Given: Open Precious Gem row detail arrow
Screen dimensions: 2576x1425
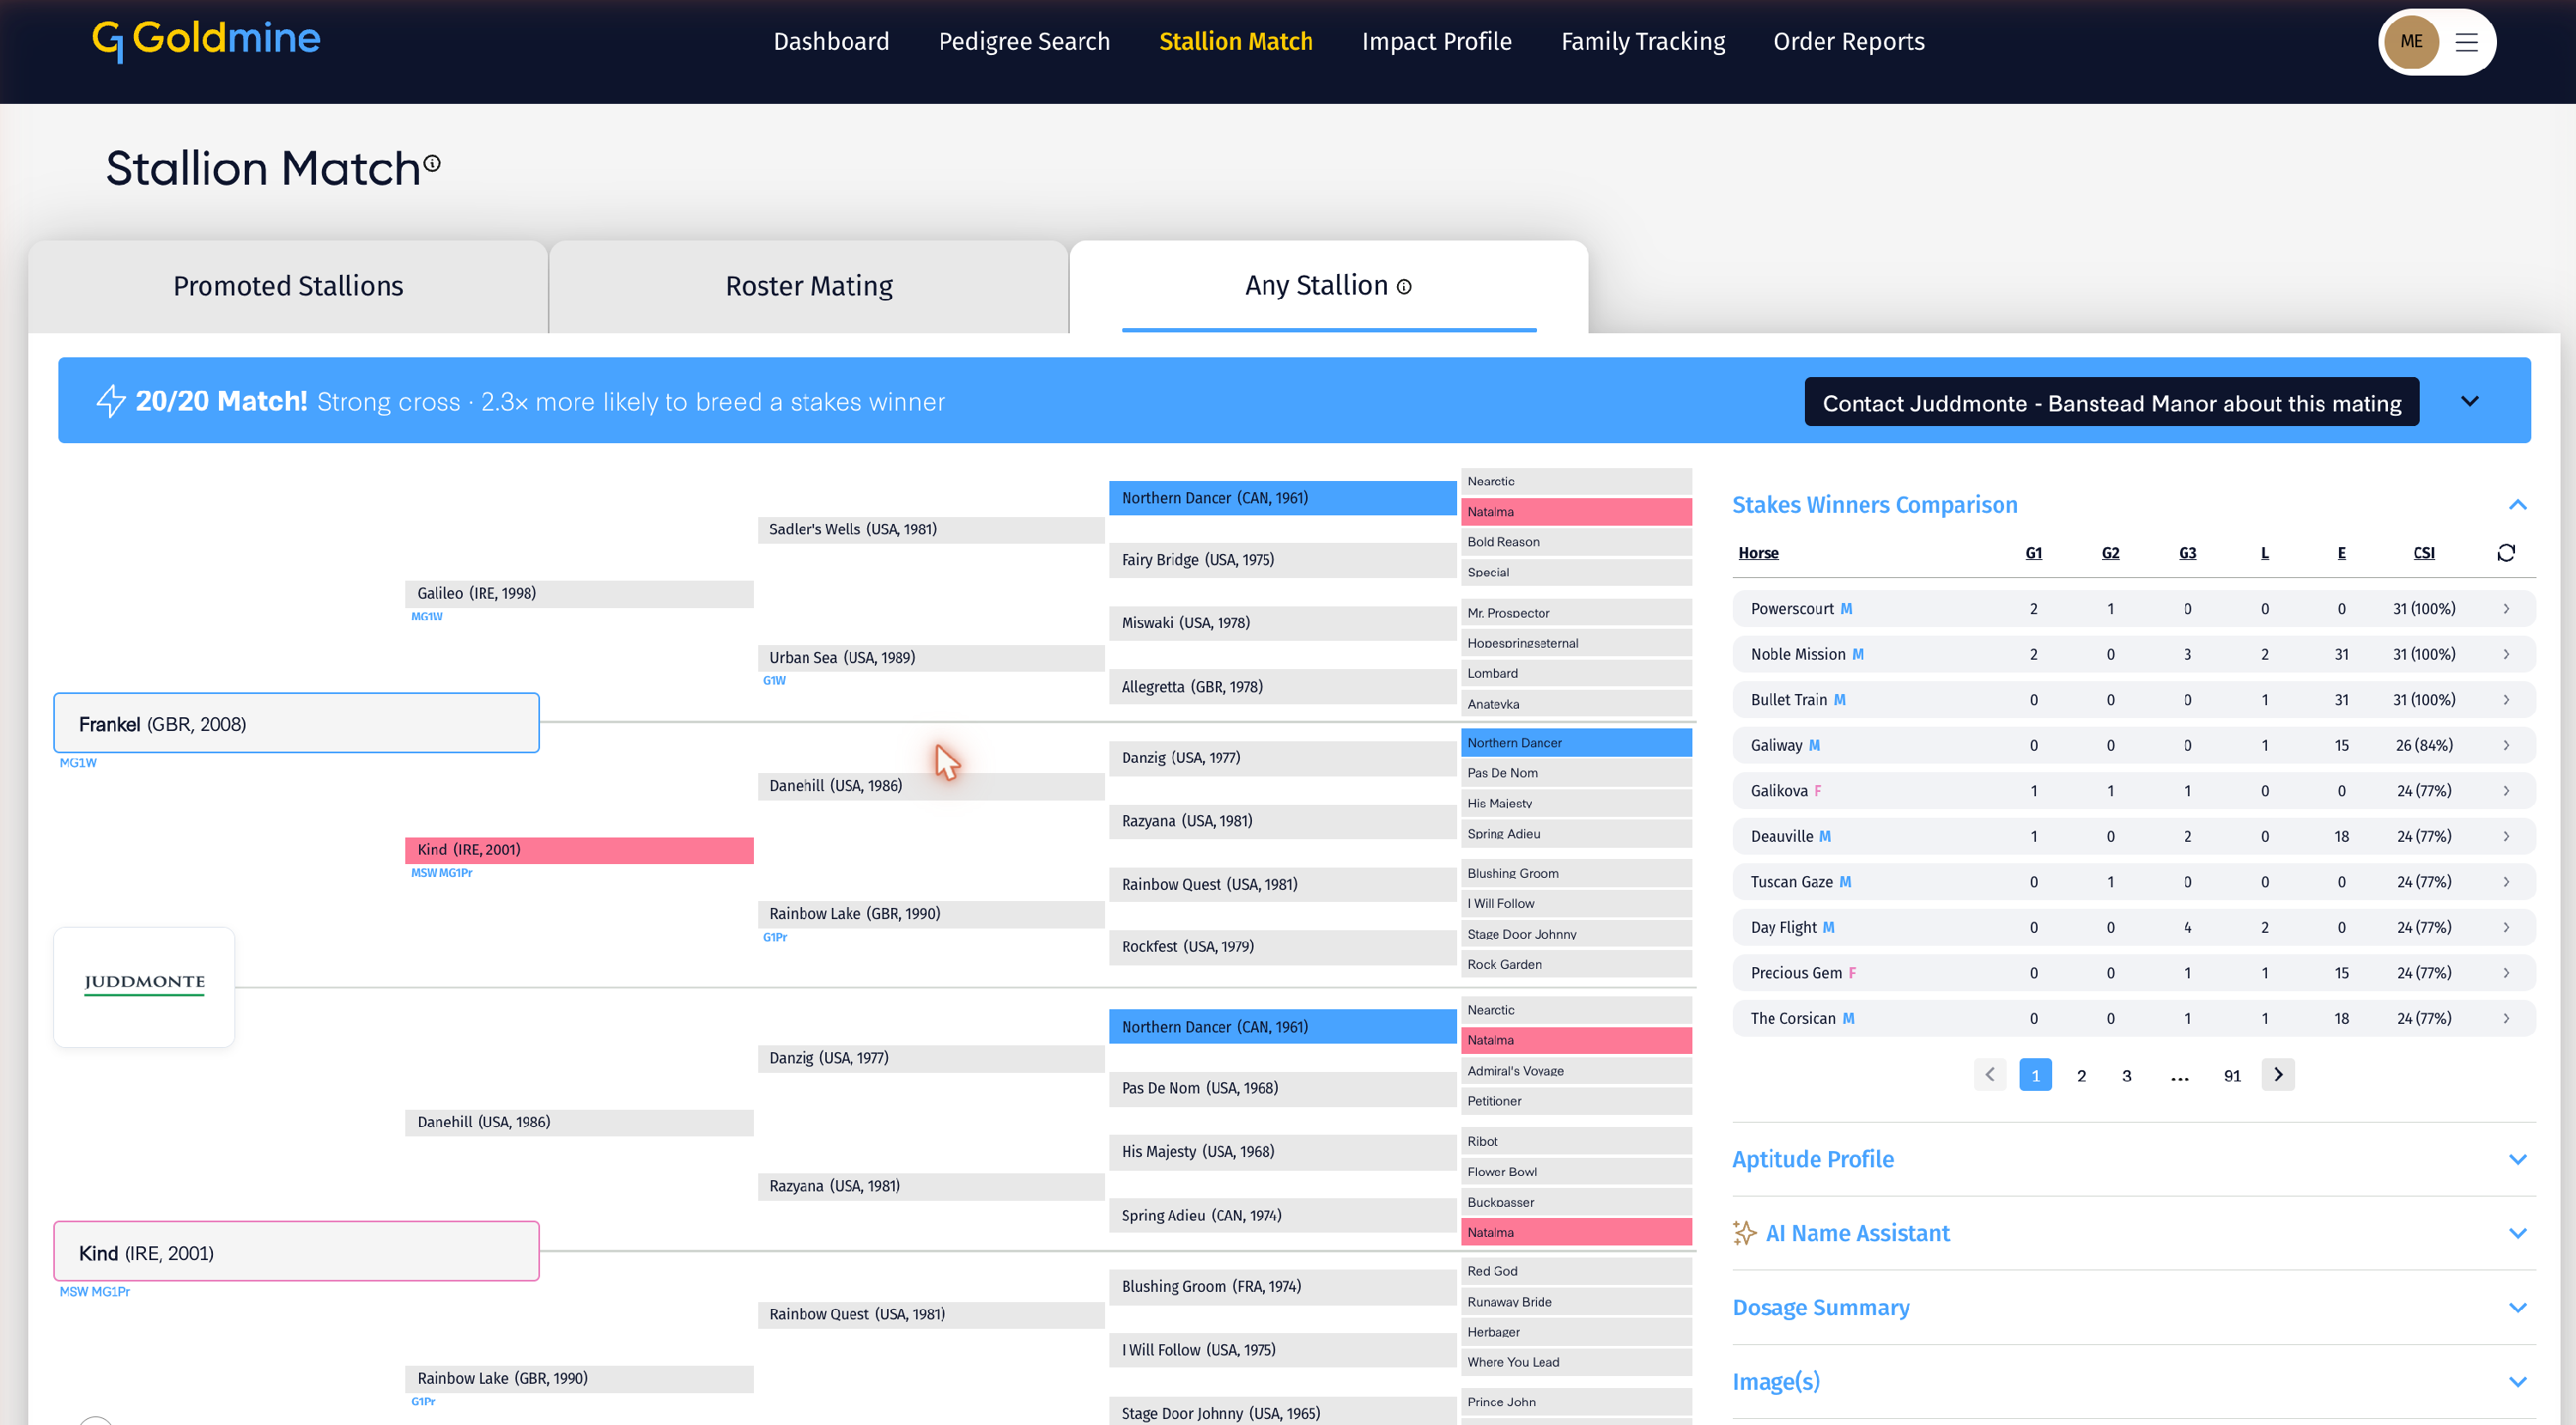Looking at the screenshot, I should point(2506,973).
